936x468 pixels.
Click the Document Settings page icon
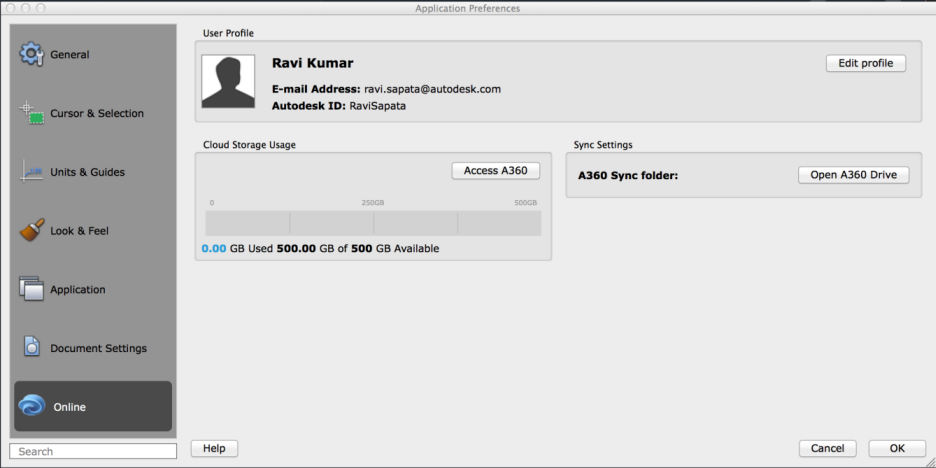32,347
